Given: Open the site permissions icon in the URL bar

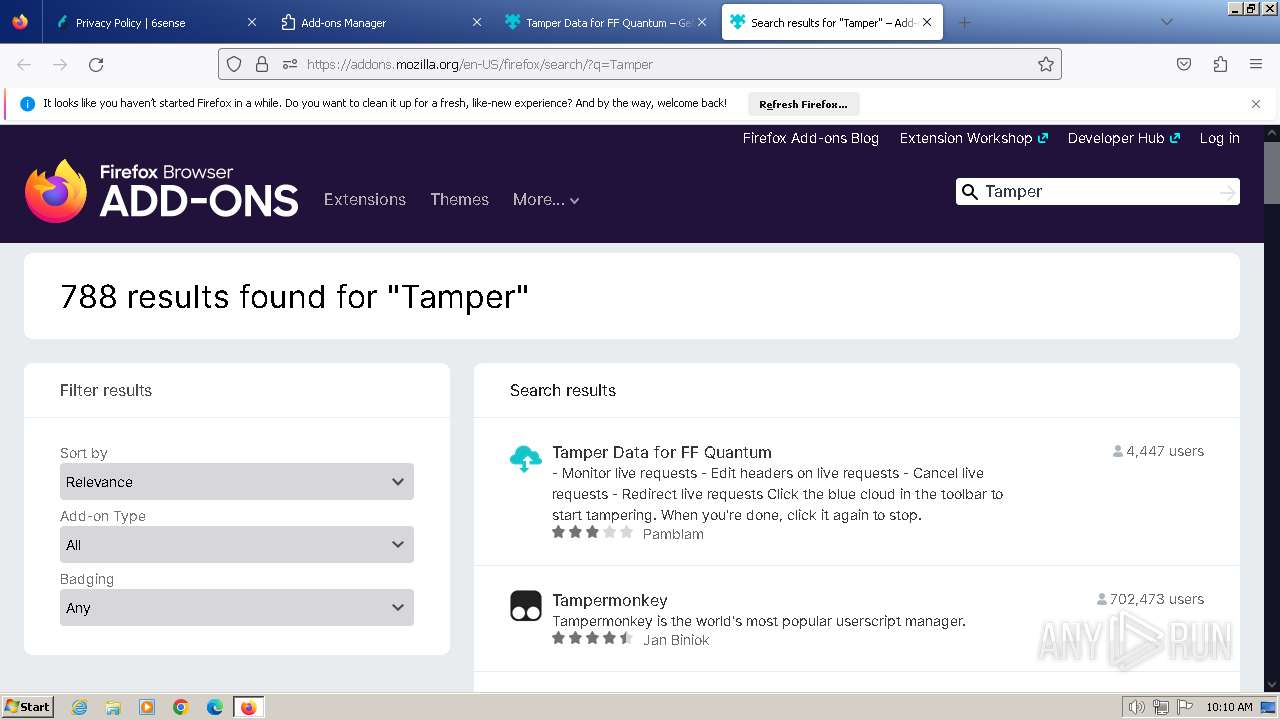Looking at the screenshot, I should [290, 64].
